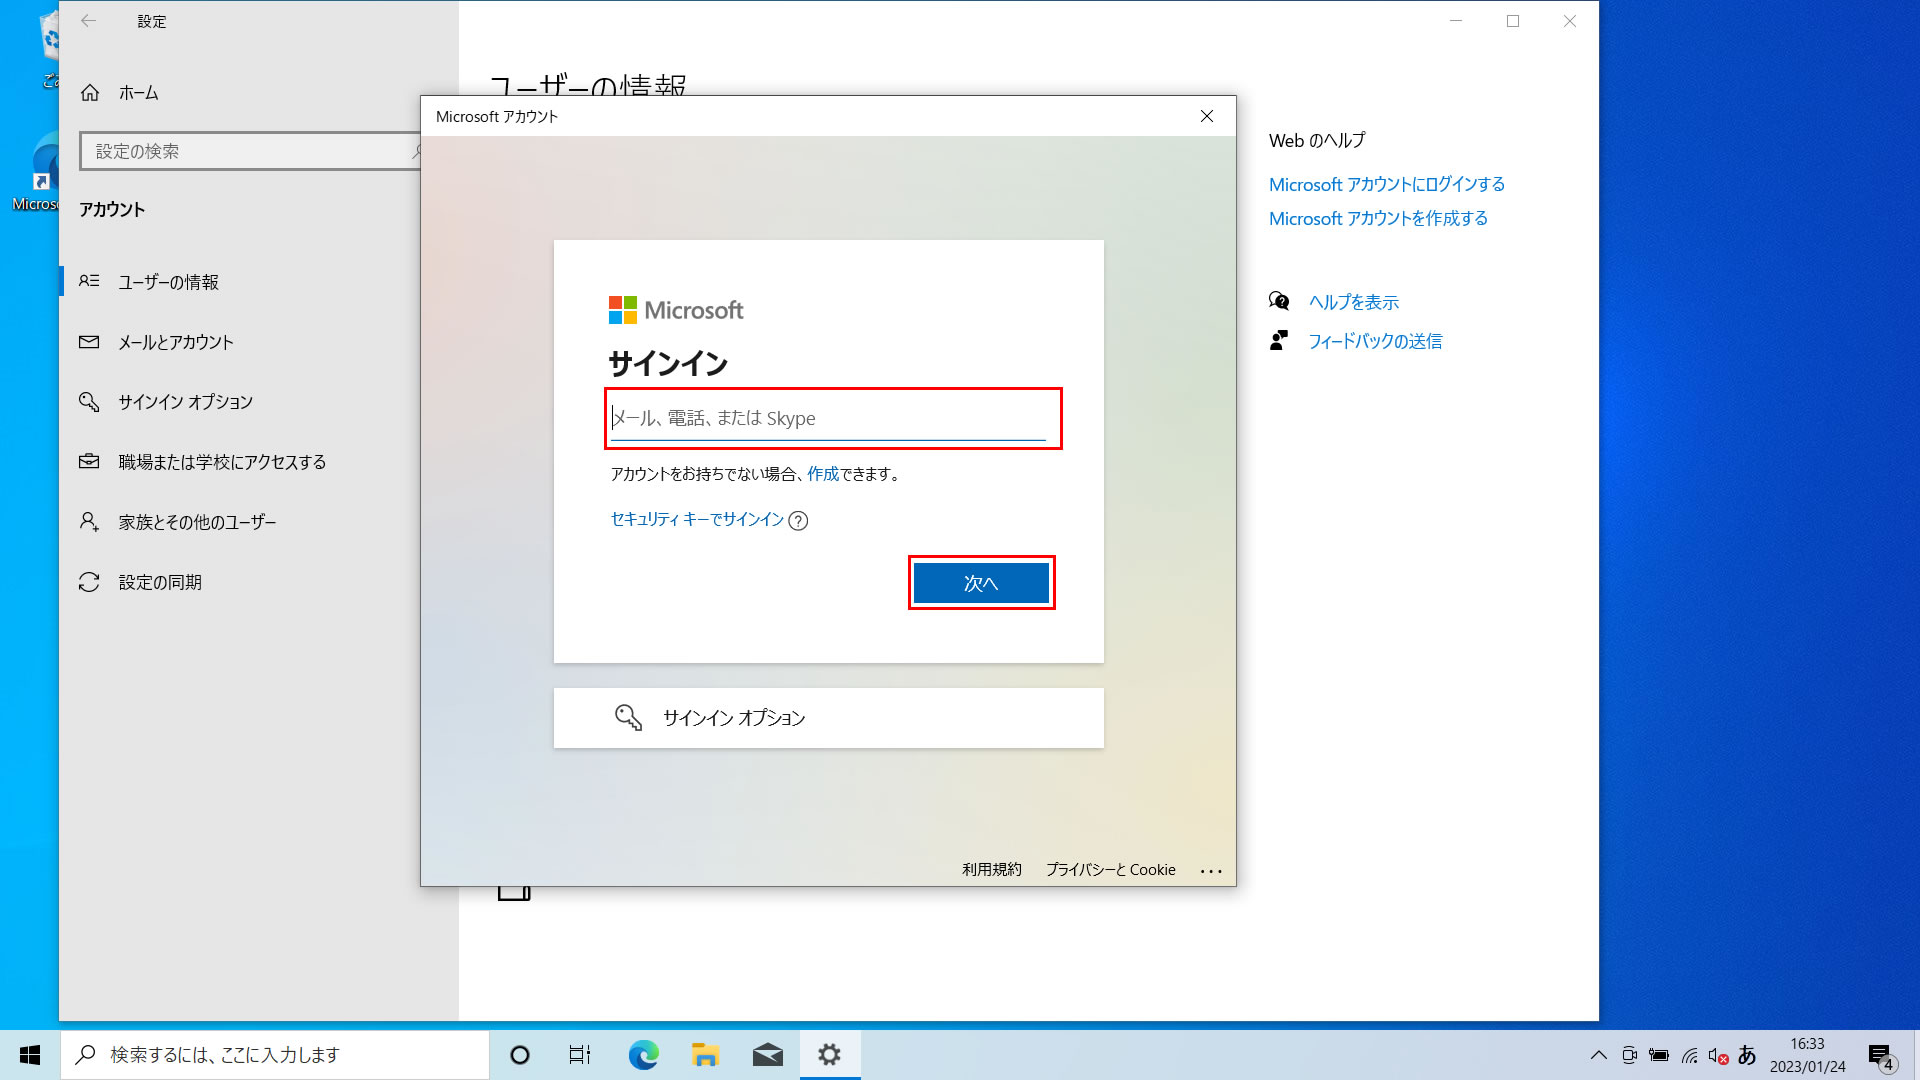Image resolution: width=1920 pixels, height=1080 pixels.
Task: Open network Wi-Fi tray icon
Action: 1689,1055
